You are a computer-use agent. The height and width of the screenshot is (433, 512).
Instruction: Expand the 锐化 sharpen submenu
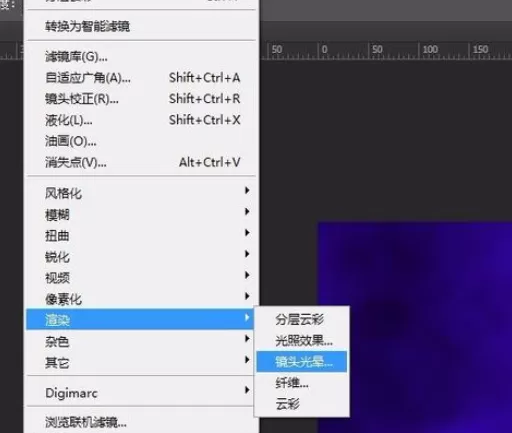pyautogui.click(x=141, y=256)
